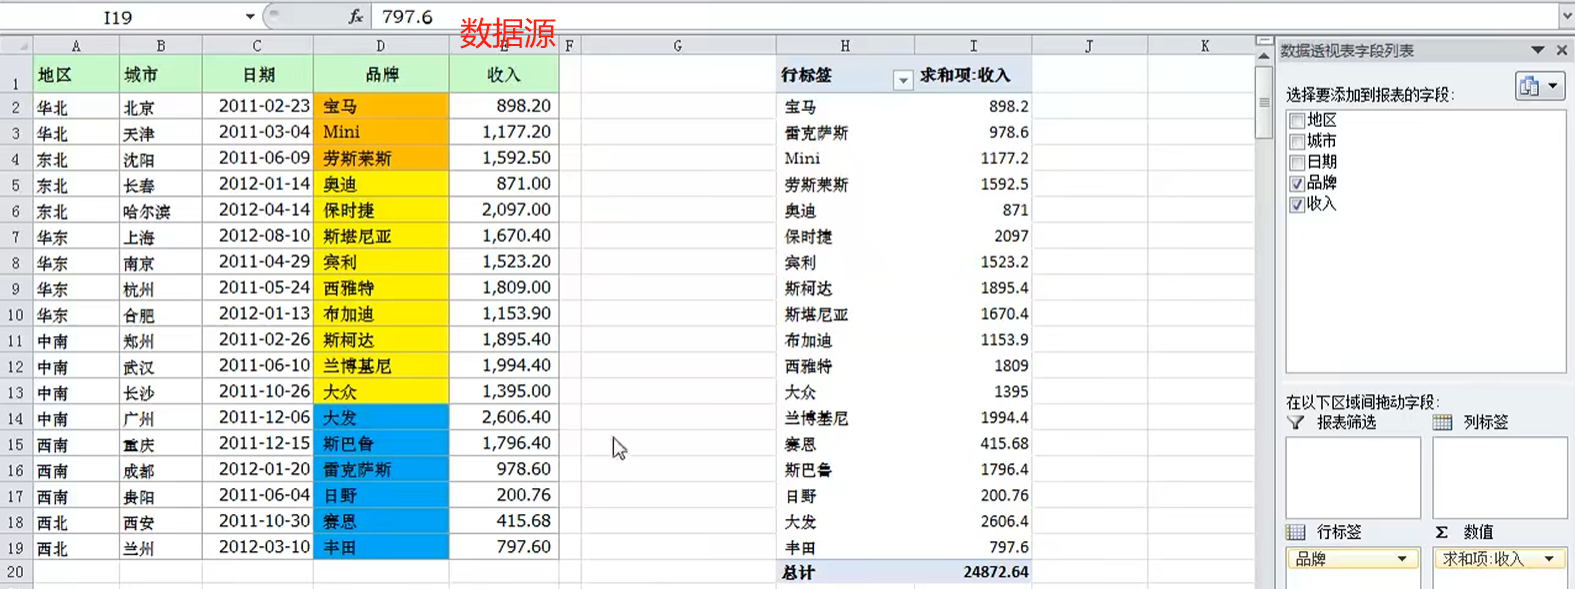Click the formula bar showing 797.6
Image resolution: width=1575 pixels, height=589 pixels.
pos(965,16)
